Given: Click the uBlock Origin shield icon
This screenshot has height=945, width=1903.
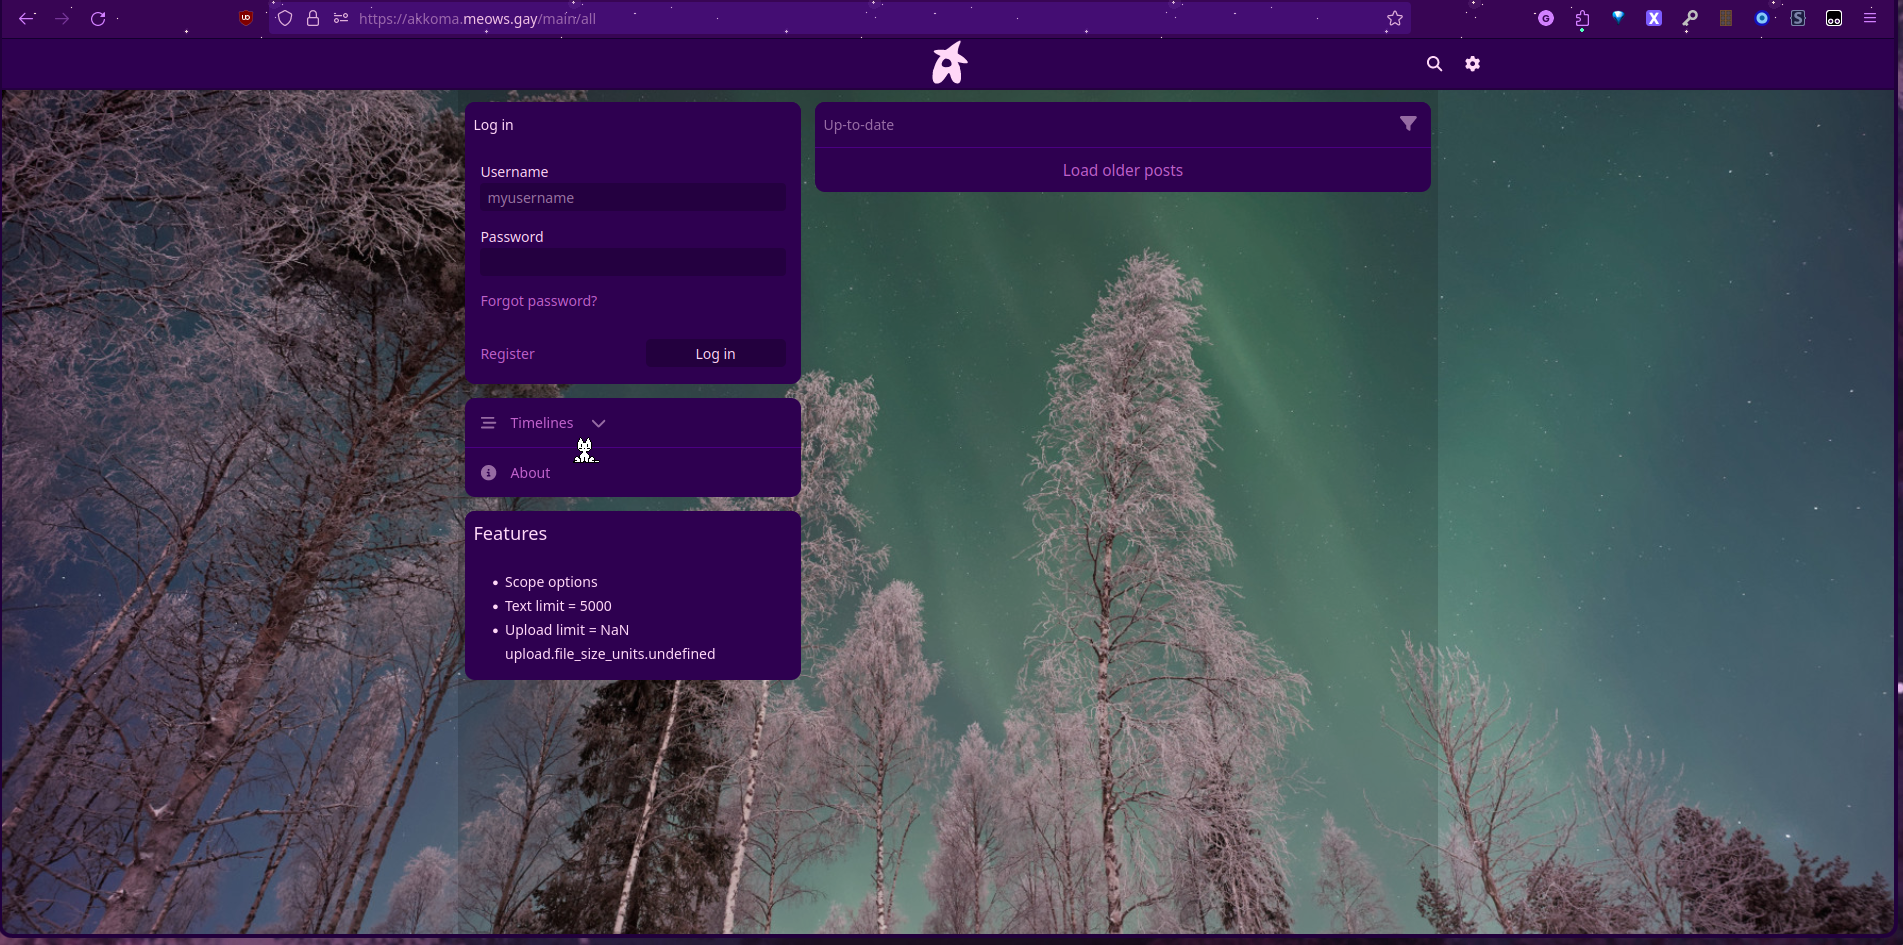Looking at the screenshot, I should coord(246,18).
